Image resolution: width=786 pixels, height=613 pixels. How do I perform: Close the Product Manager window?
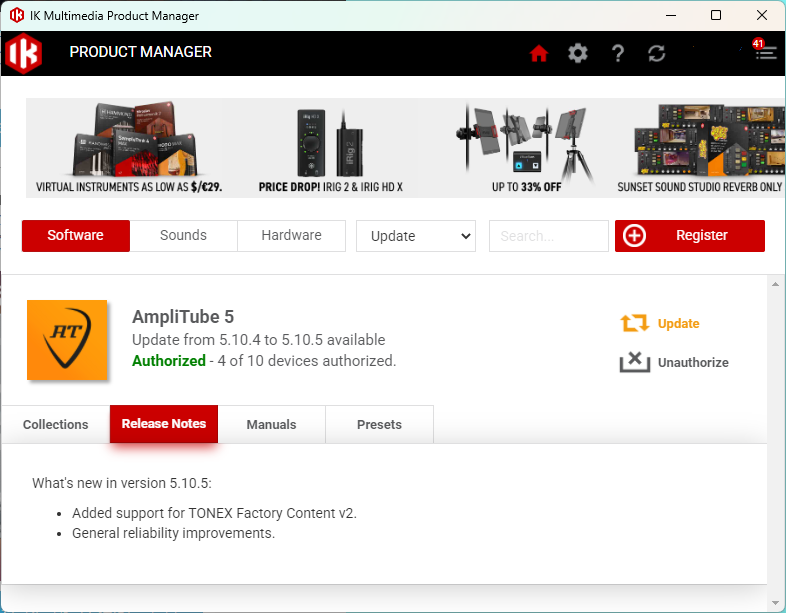pyautogui.click(x=761, y=16)
